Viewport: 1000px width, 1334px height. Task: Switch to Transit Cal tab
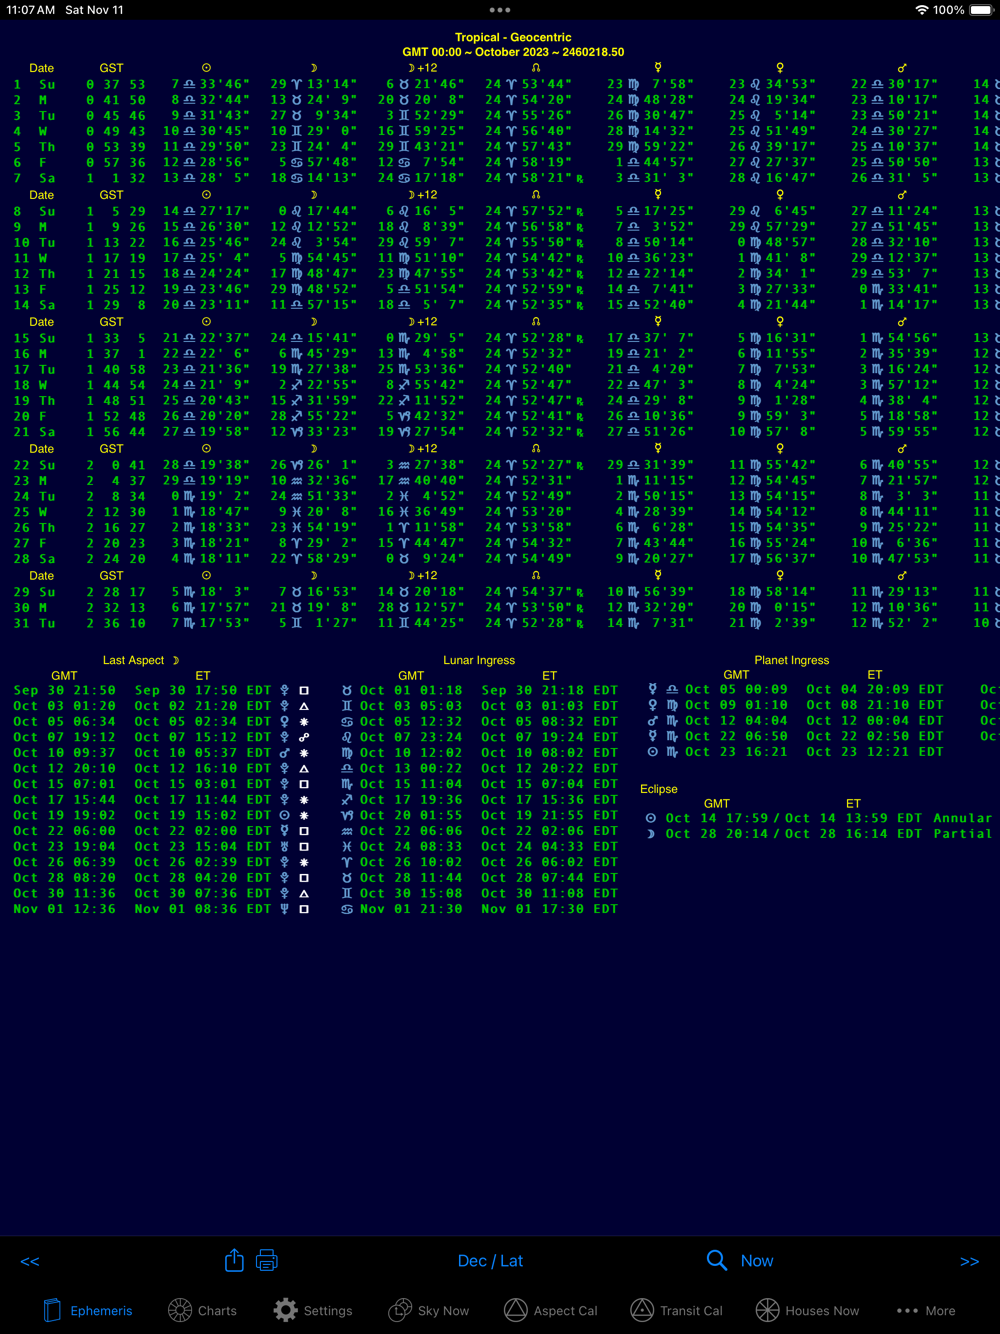point(676,1310)
